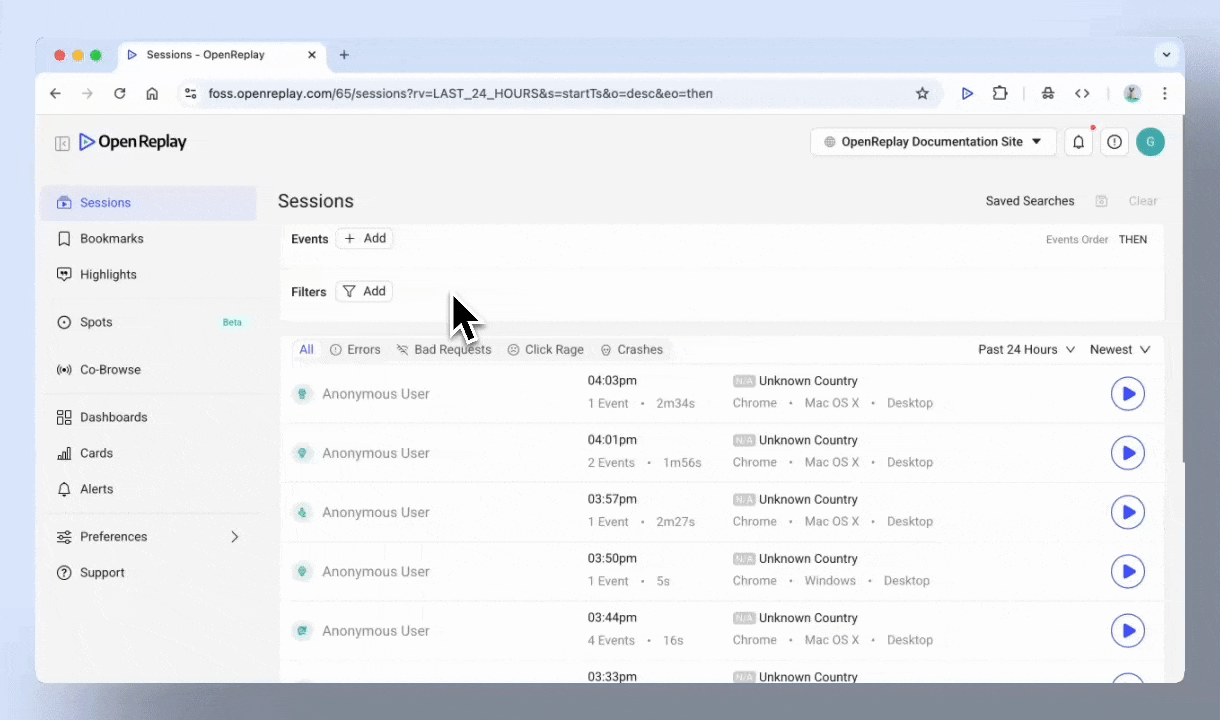Collapse the sidebar using the panel icon
1220x720 pixels.
tap(62, 143)
